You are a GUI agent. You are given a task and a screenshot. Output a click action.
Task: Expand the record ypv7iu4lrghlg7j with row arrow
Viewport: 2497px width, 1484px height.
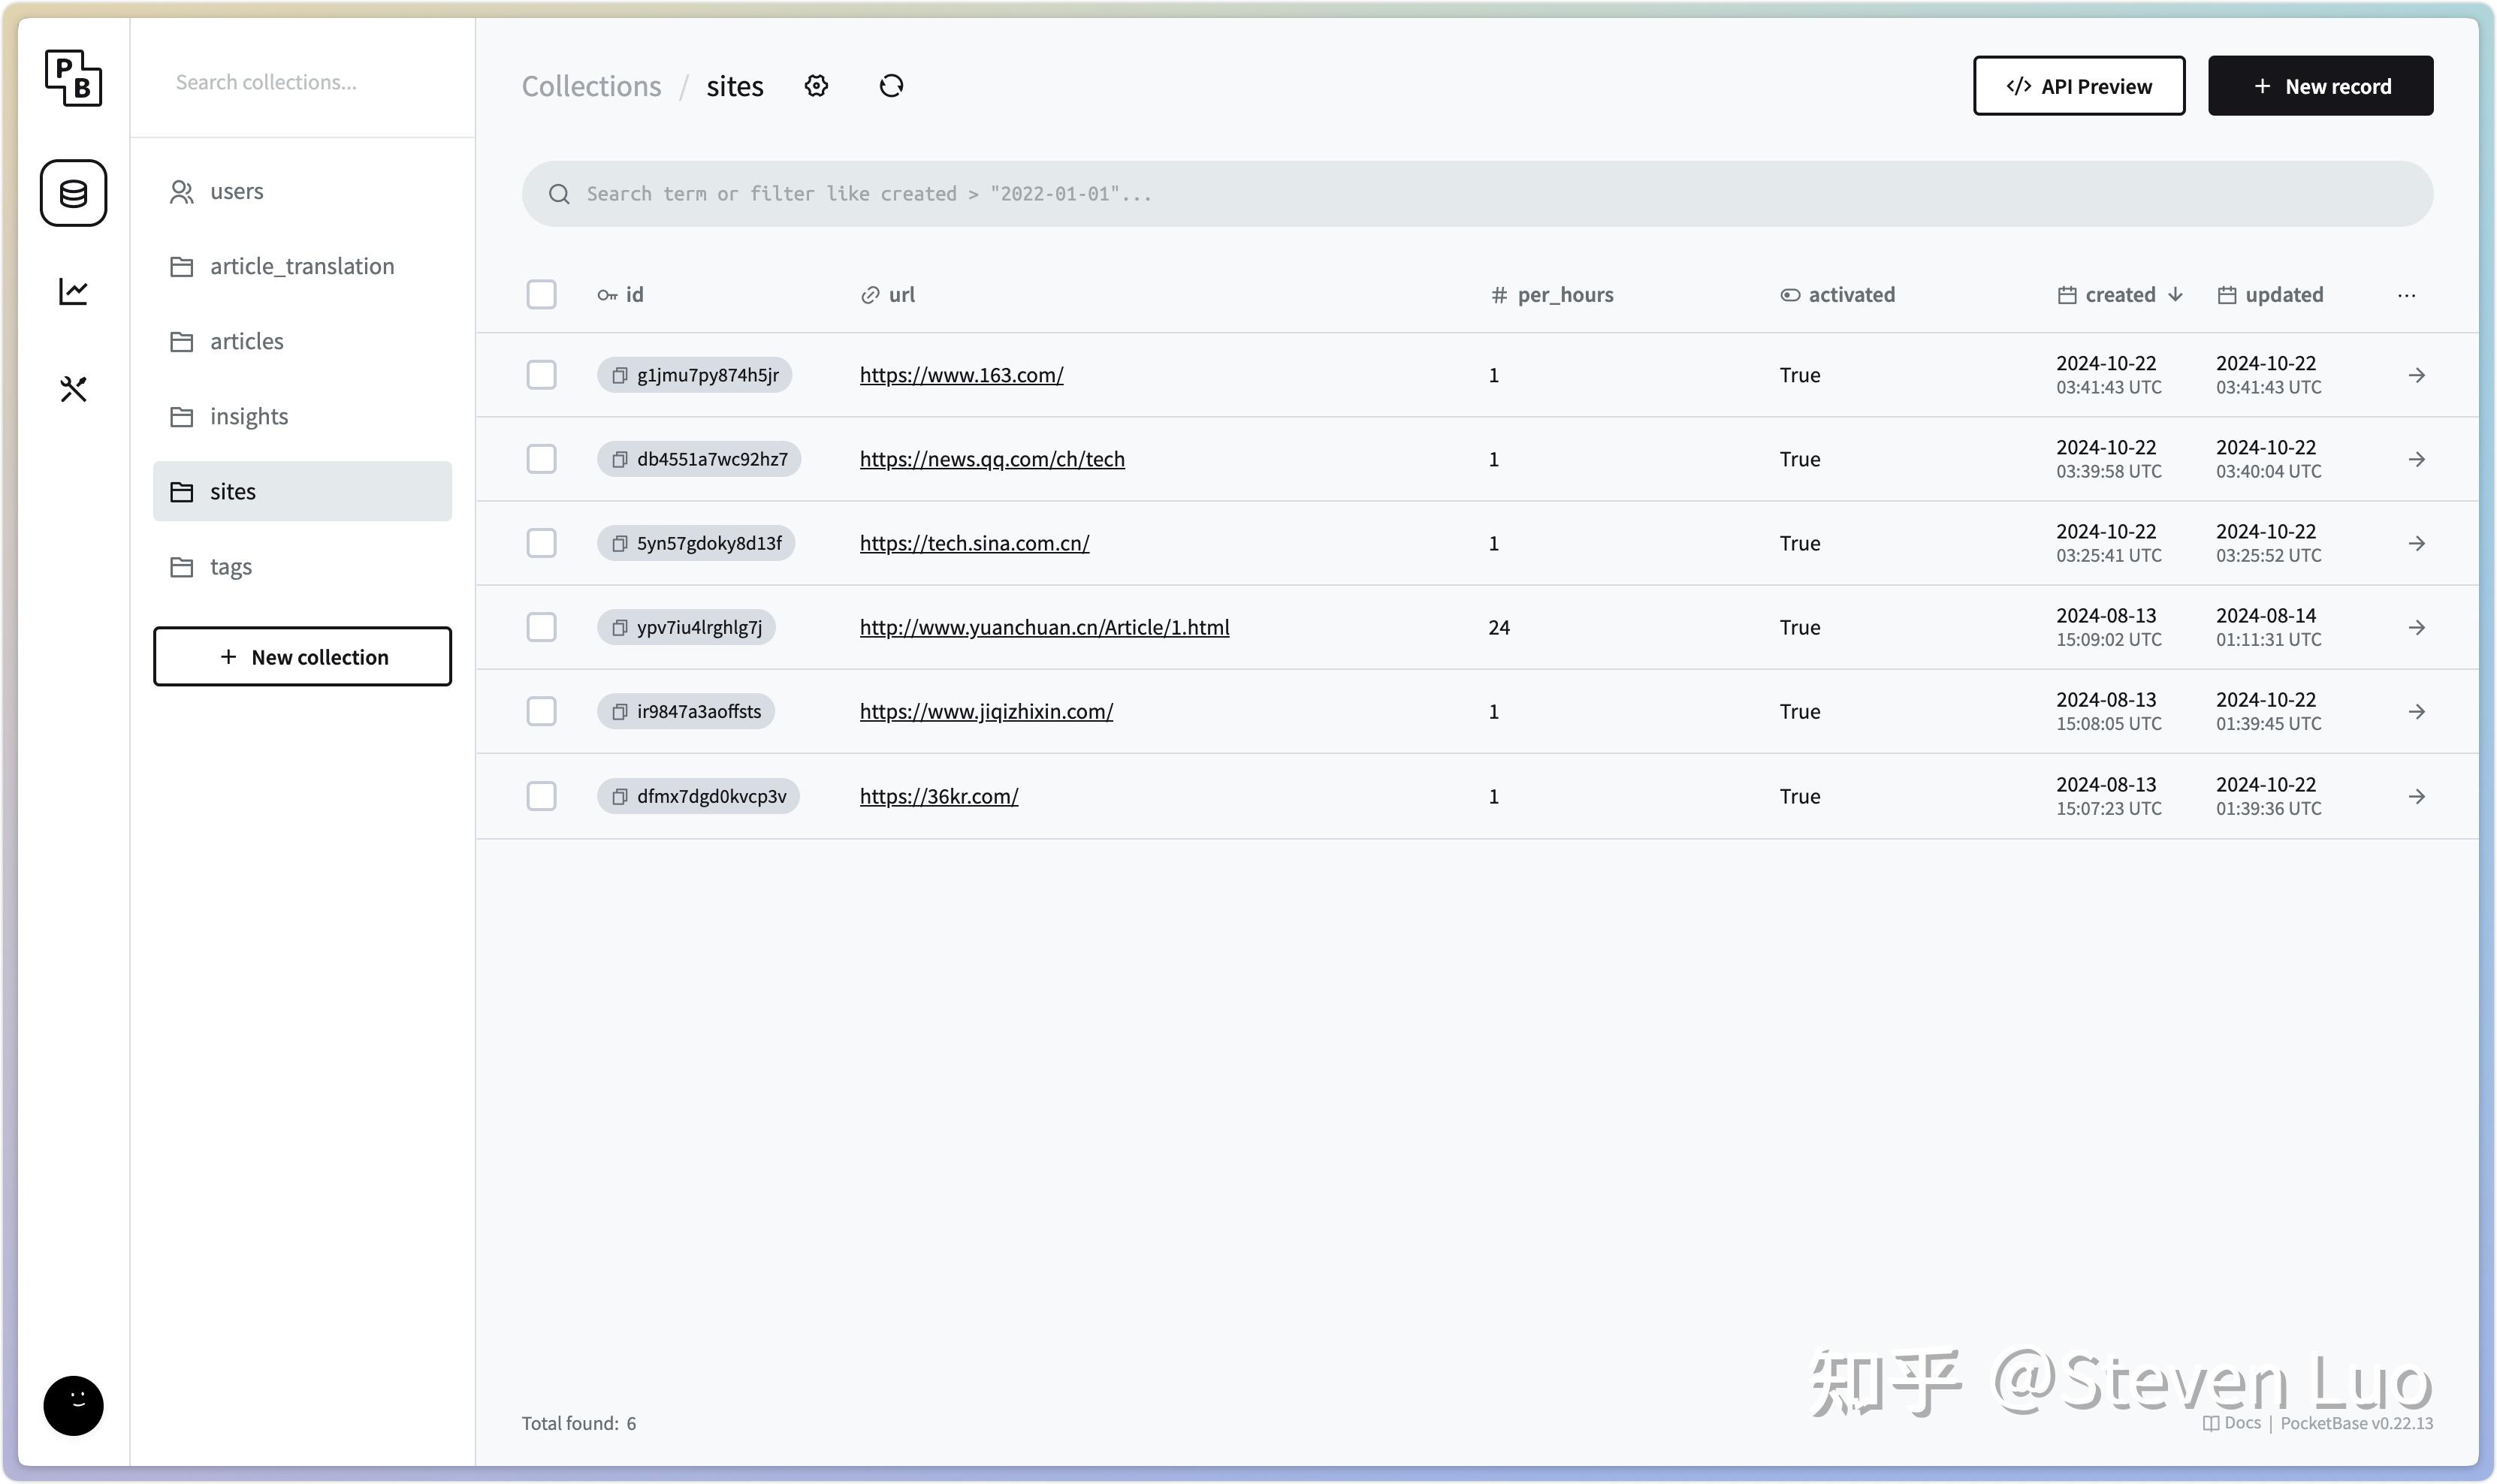[2417, 627]
